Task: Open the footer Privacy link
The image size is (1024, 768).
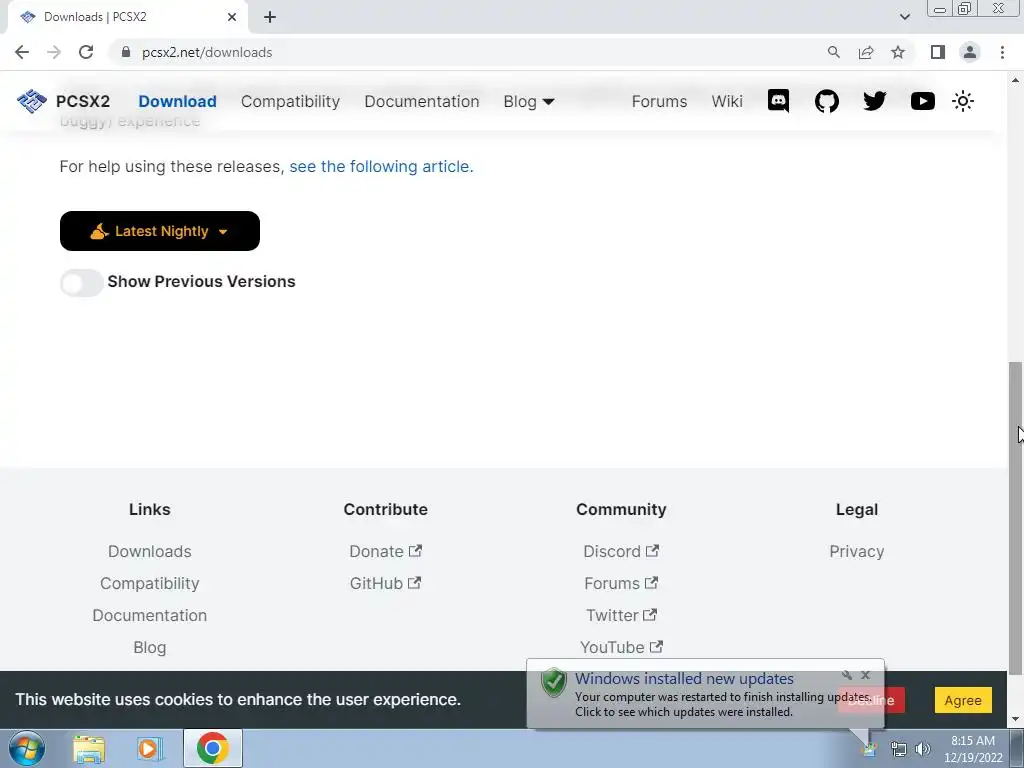Action: pyautogui.click(x=857, y=551)
